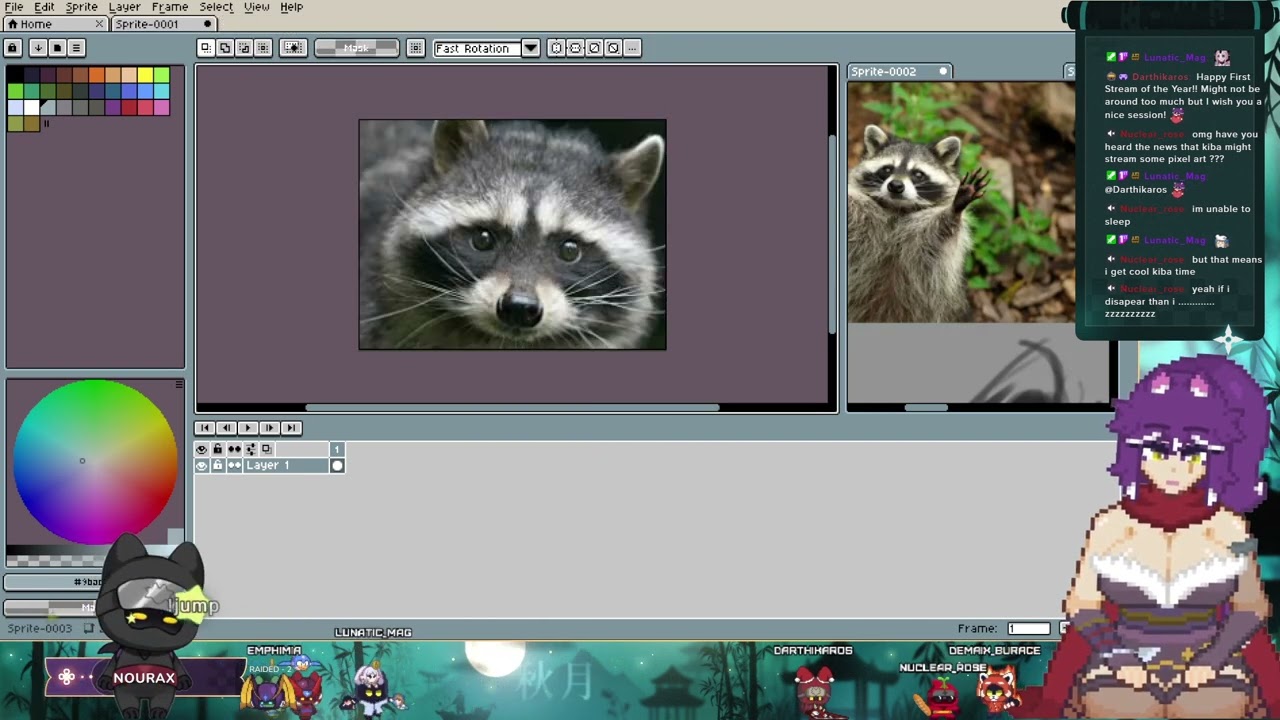Click the last square transform icon before ellipsis
The height and width of the screenshot is (720, 1280).
coord(613,48)
